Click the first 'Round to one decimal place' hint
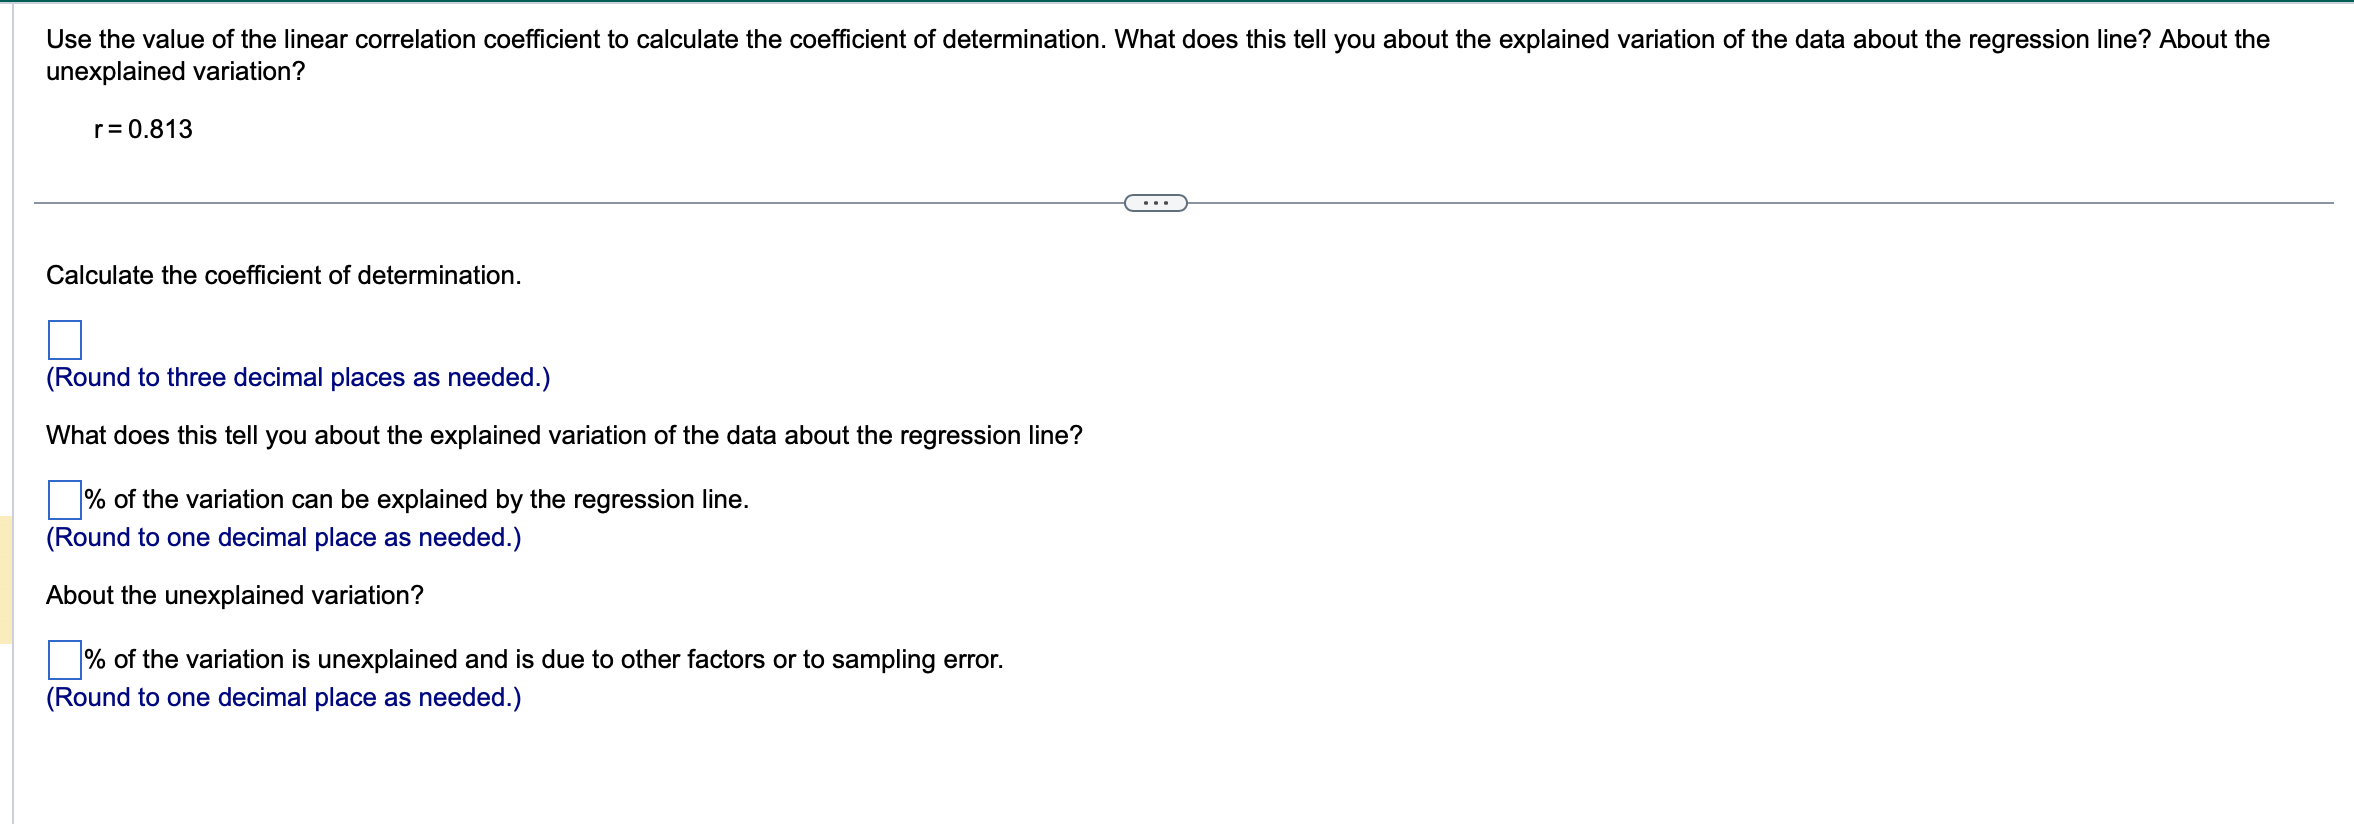The height and width of the screenshot is (824, 2354). tap(283, 538)
